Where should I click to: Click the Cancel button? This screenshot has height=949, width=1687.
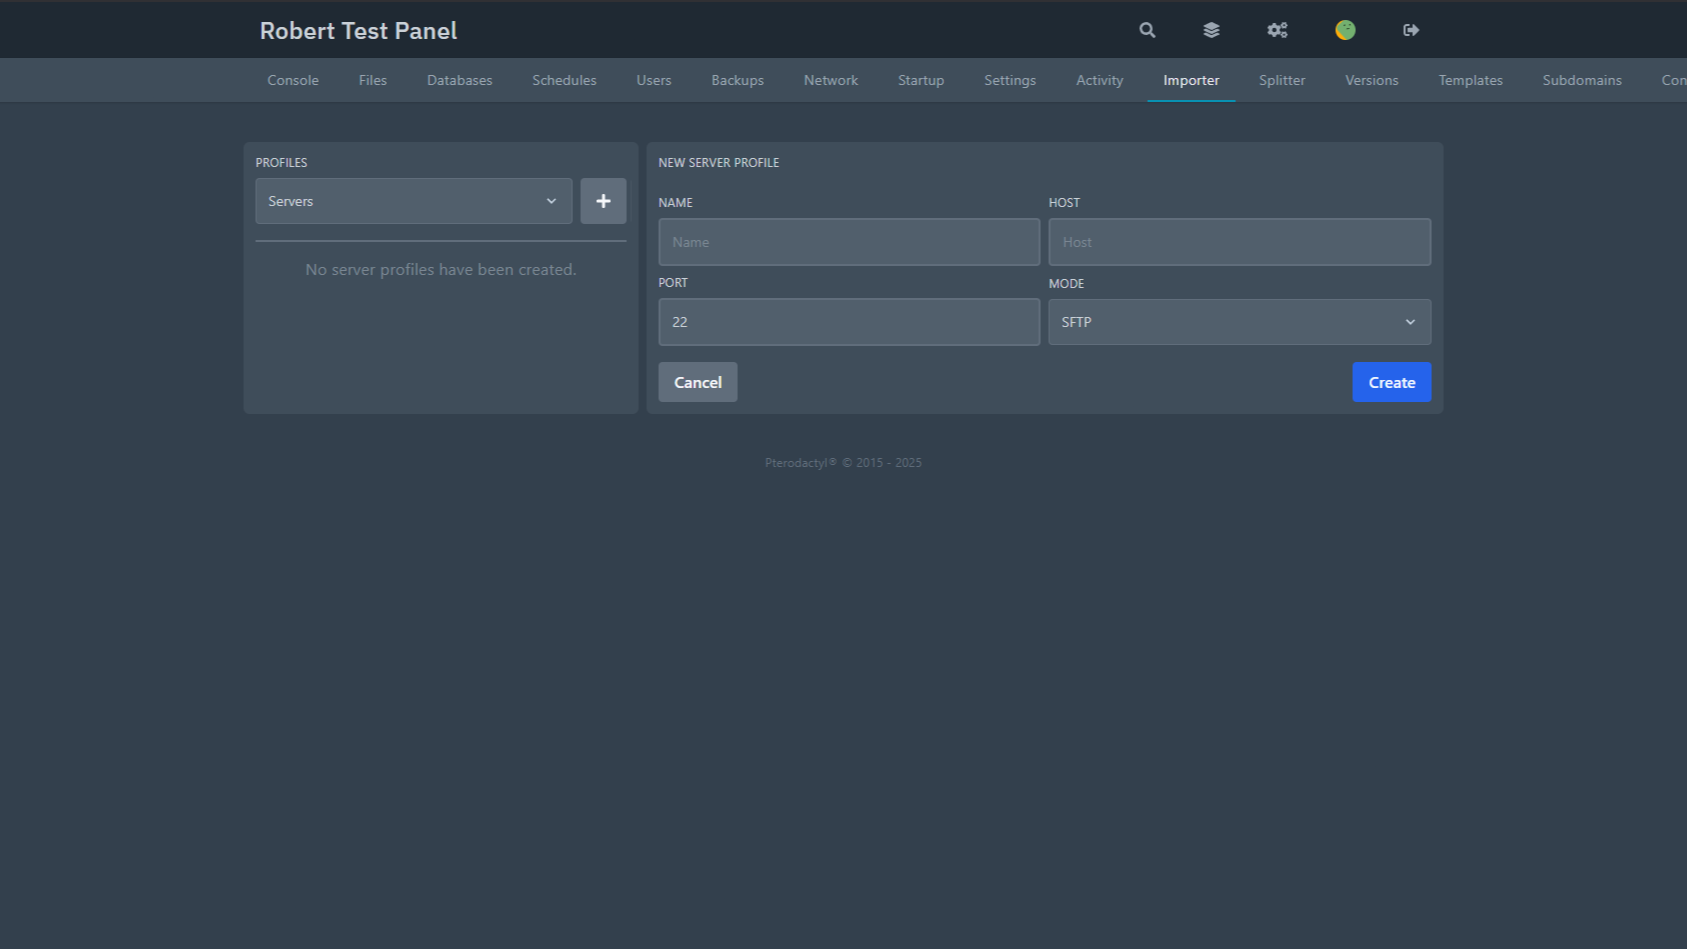pyautogui.click(x=697, y=382)
